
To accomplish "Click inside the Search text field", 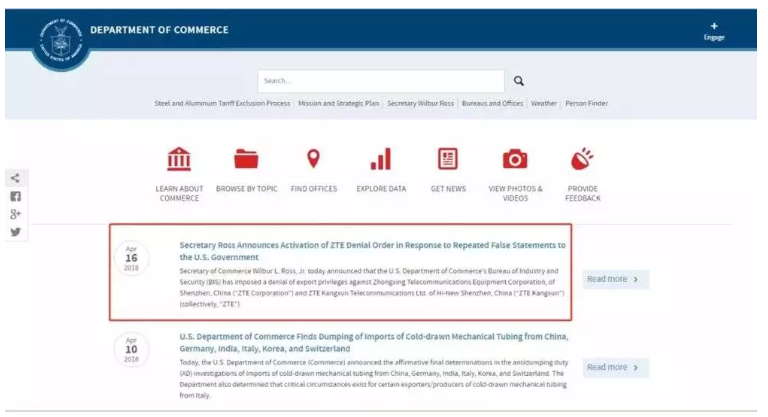I will tap(380, 81).
